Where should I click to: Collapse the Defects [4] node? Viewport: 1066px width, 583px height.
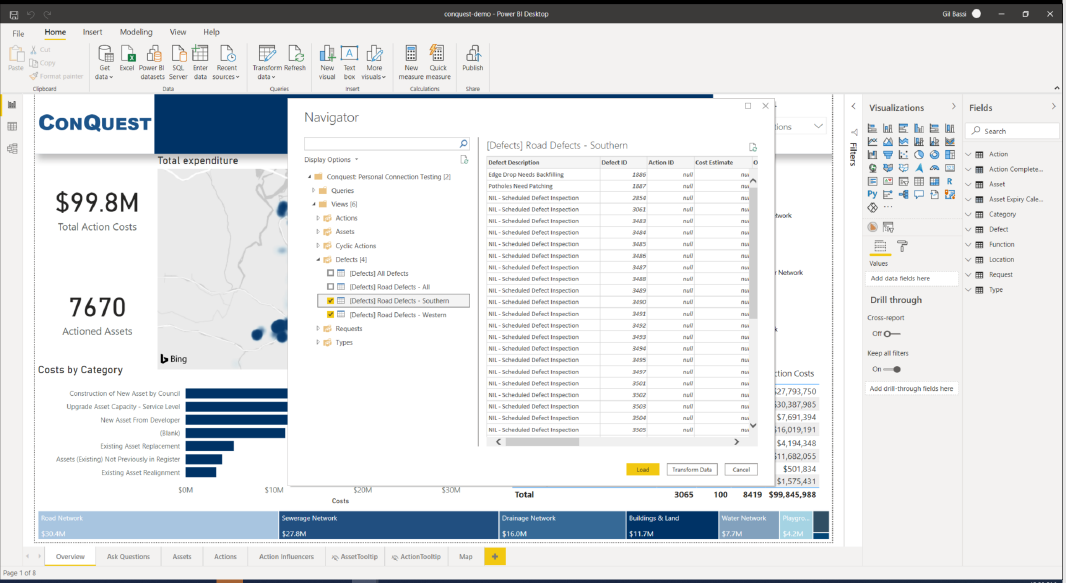[x=318, y=260]
